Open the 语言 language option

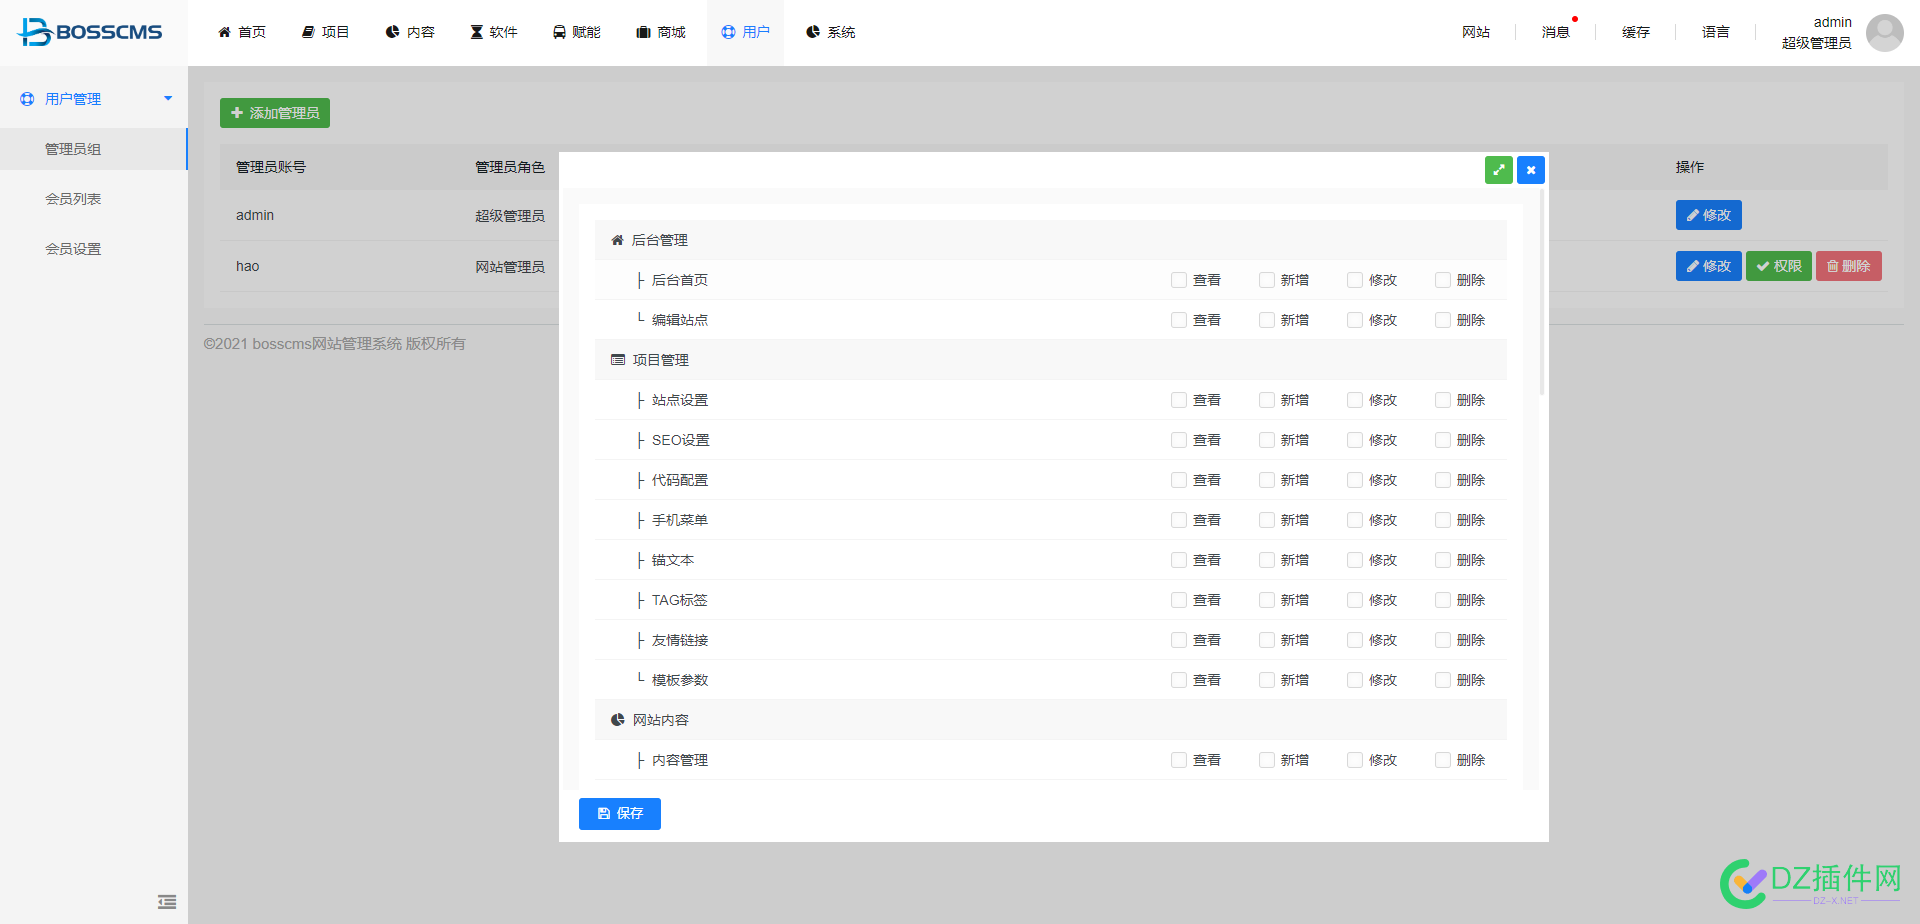point(1716,32)
